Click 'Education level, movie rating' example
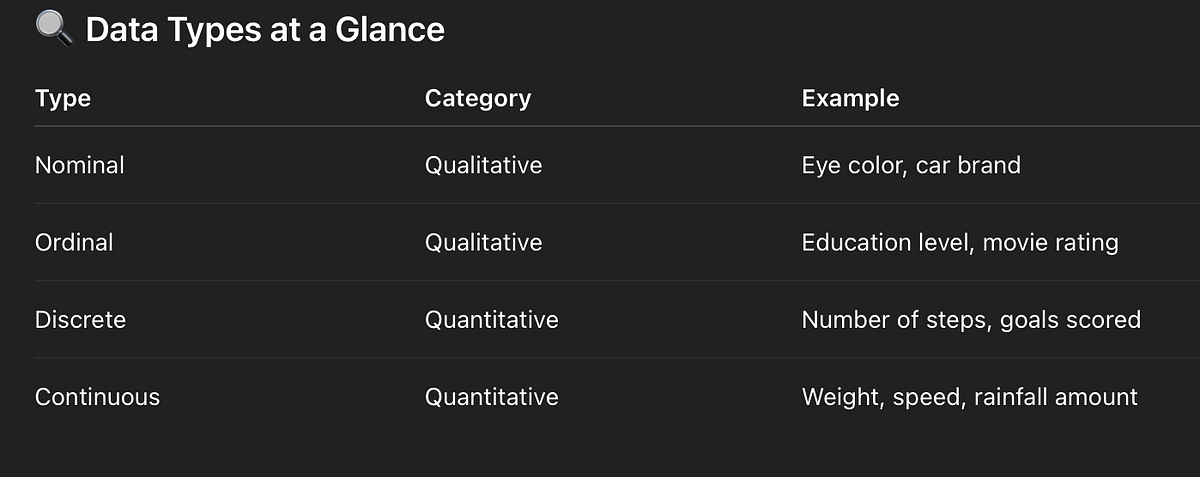This screenshot has height=477, width=1200. click(960, 243)
